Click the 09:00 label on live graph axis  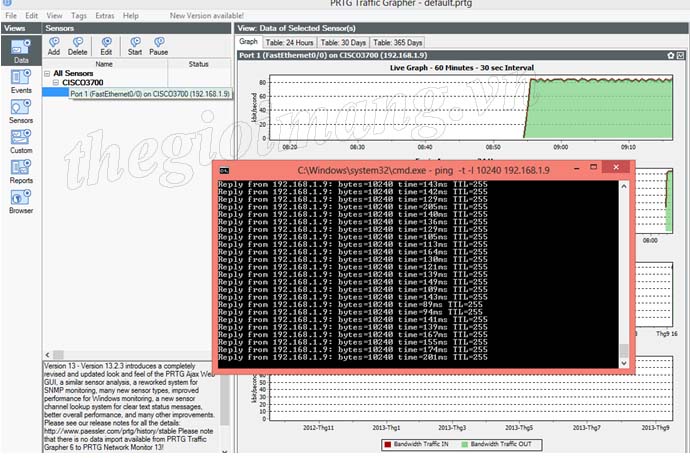click(x=561, y=147)
